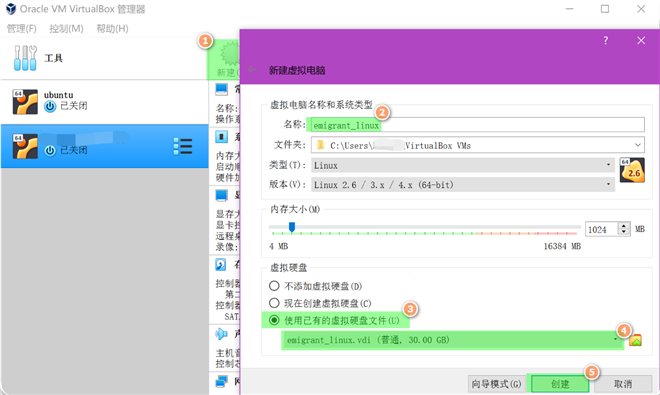Click the ubuntu VM OS icon
This screenshot has width=660, height=395.
tap(25, 101)
